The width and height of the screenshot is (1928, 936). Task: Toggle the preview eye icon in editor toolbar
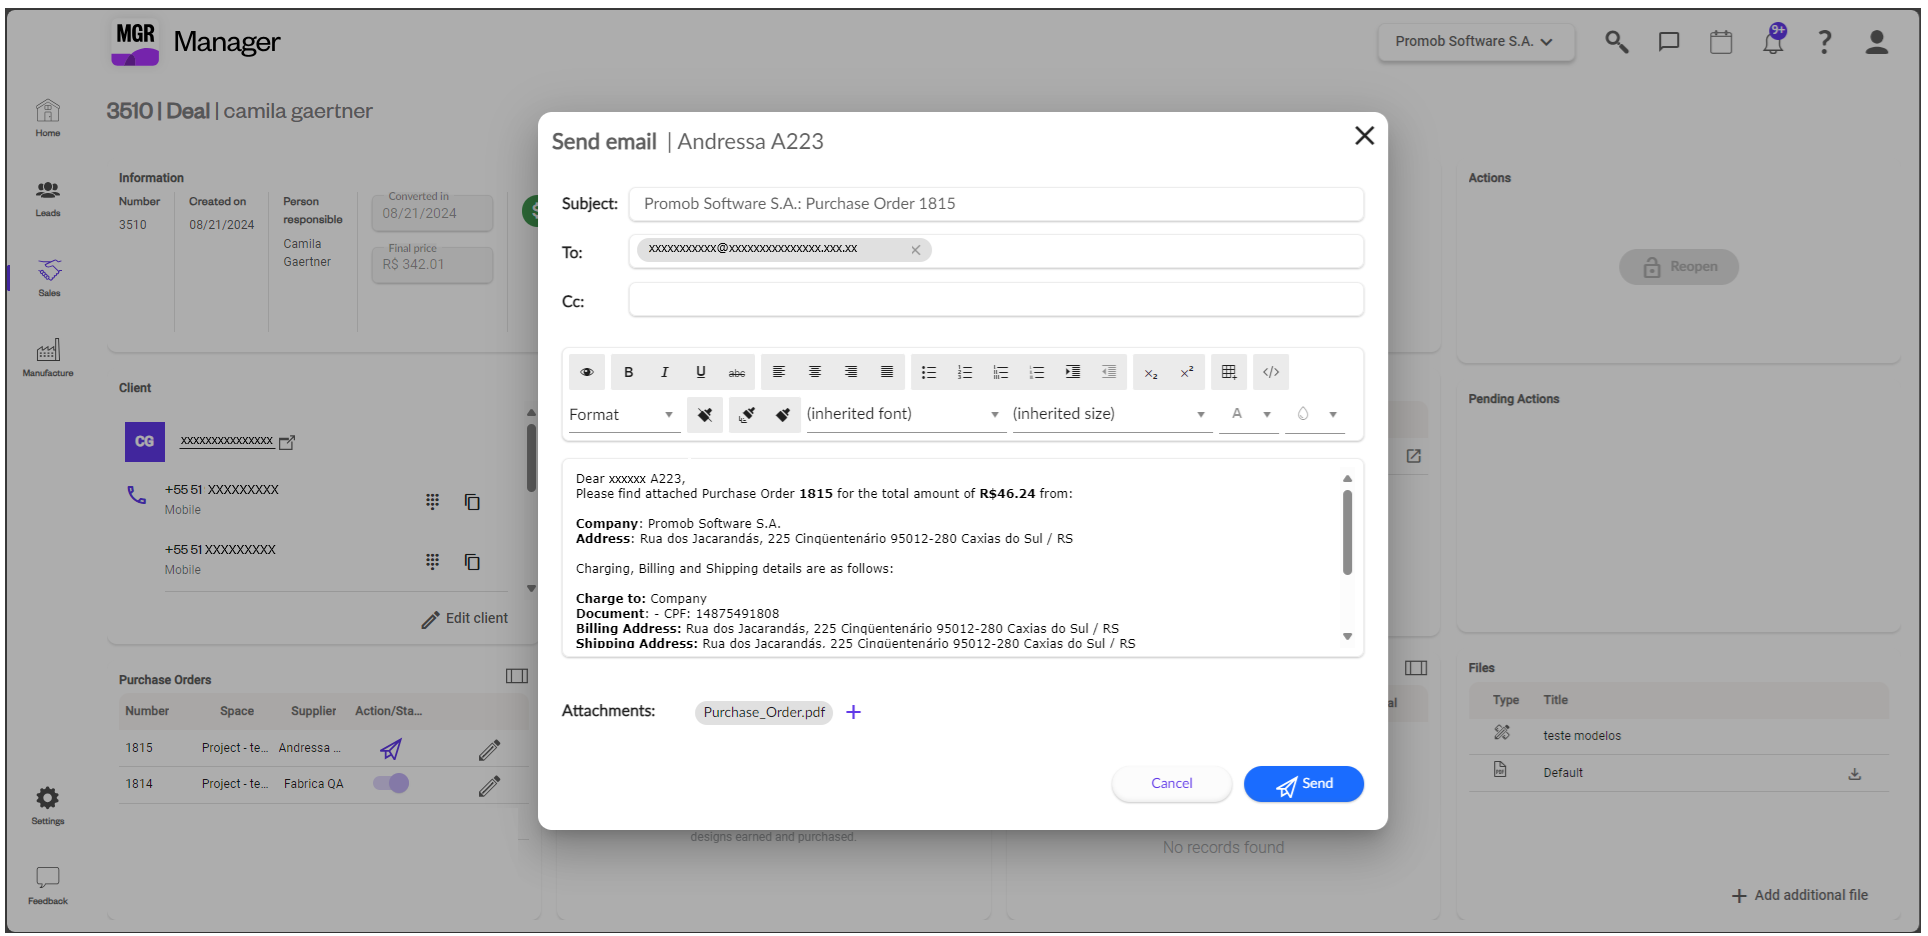(587, 372)
